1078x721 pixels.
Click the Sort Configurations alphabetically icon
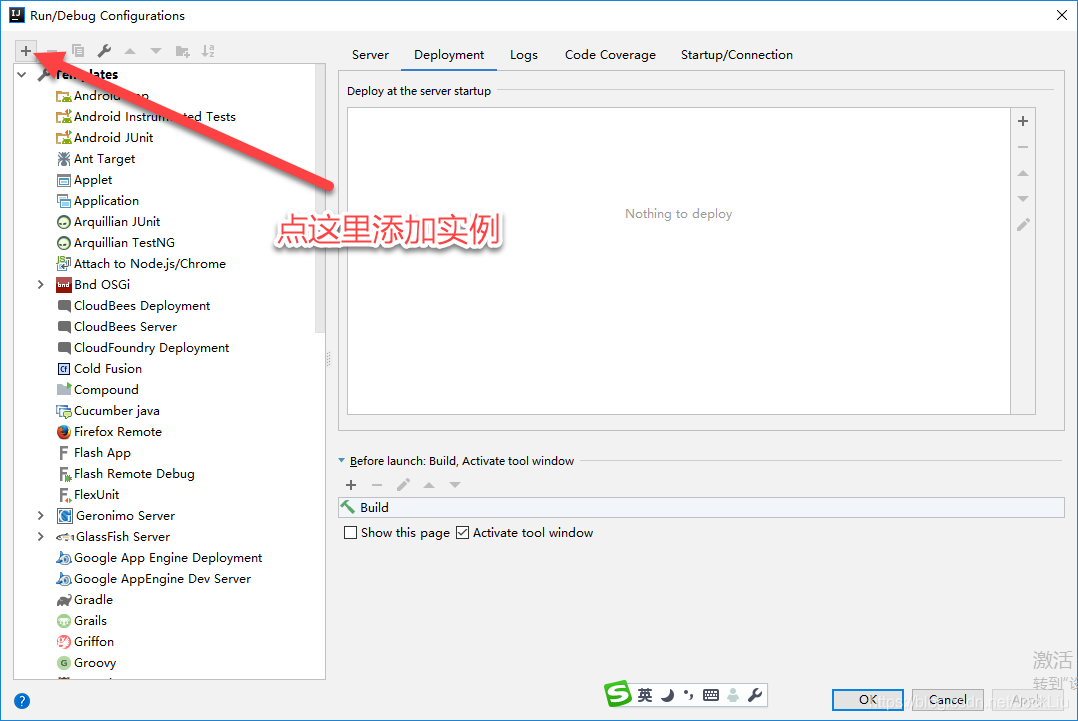click(x=208, y=51)
